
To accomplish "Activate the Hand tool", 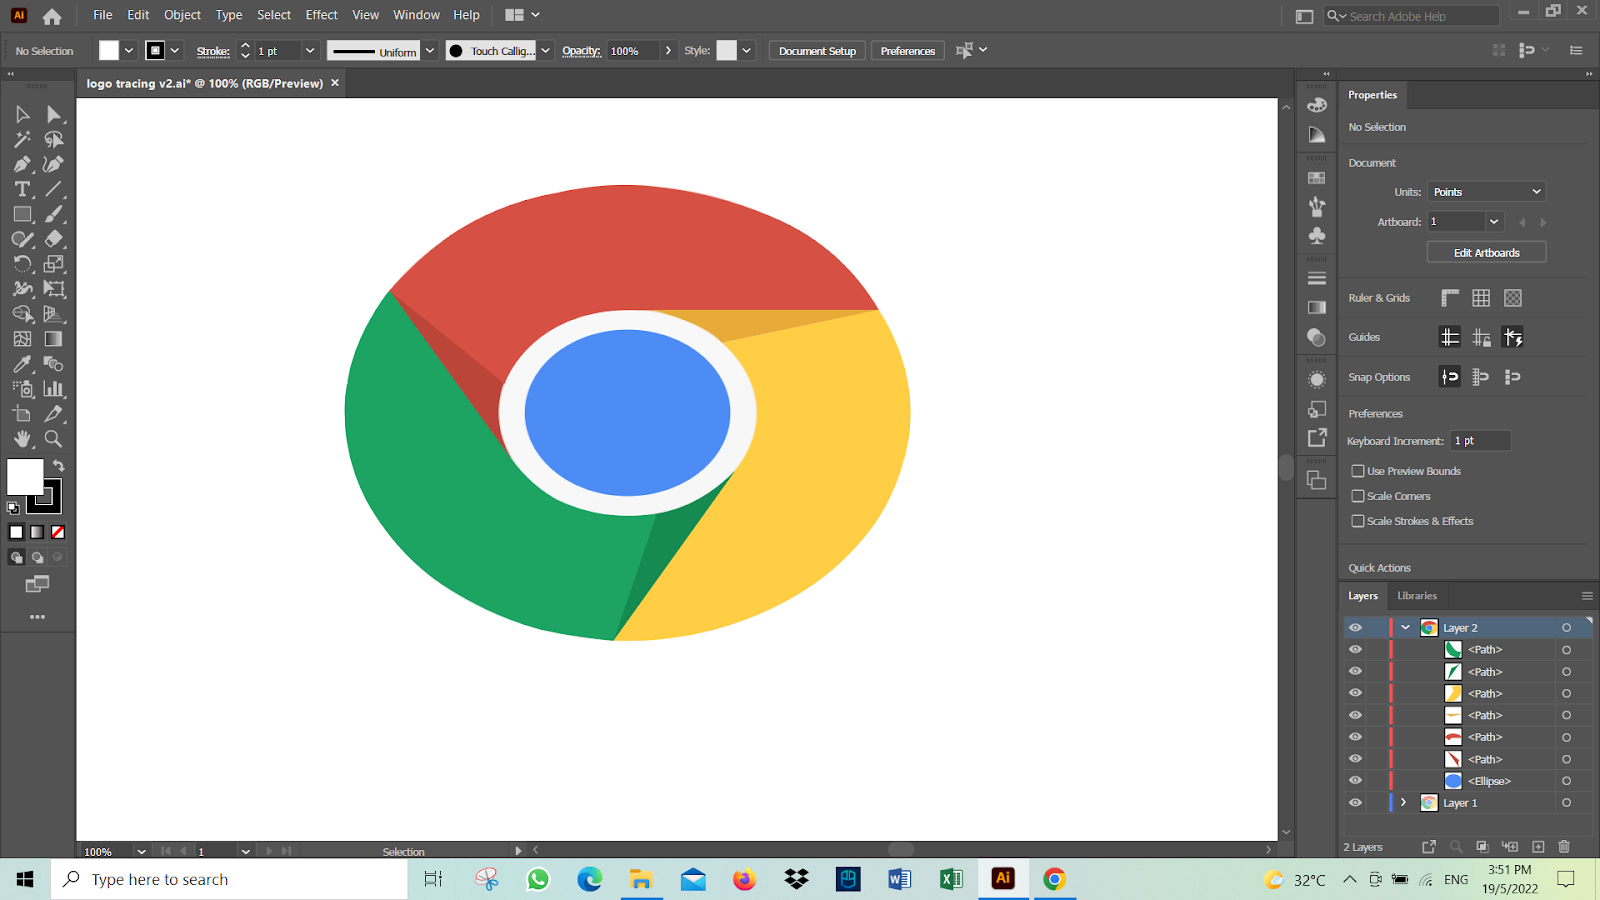I will [x=22, y=439].
